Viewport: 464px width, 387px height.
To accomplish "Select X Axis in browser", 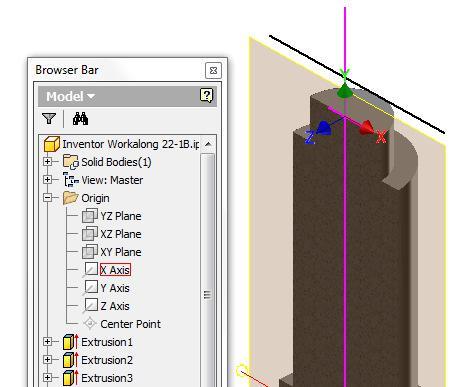I will [x=115, y=270].
